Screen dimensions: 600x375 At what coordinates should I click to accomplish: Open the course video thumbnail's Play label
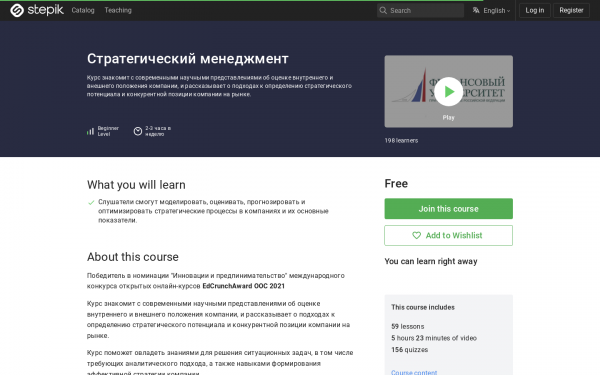point(448,117)
